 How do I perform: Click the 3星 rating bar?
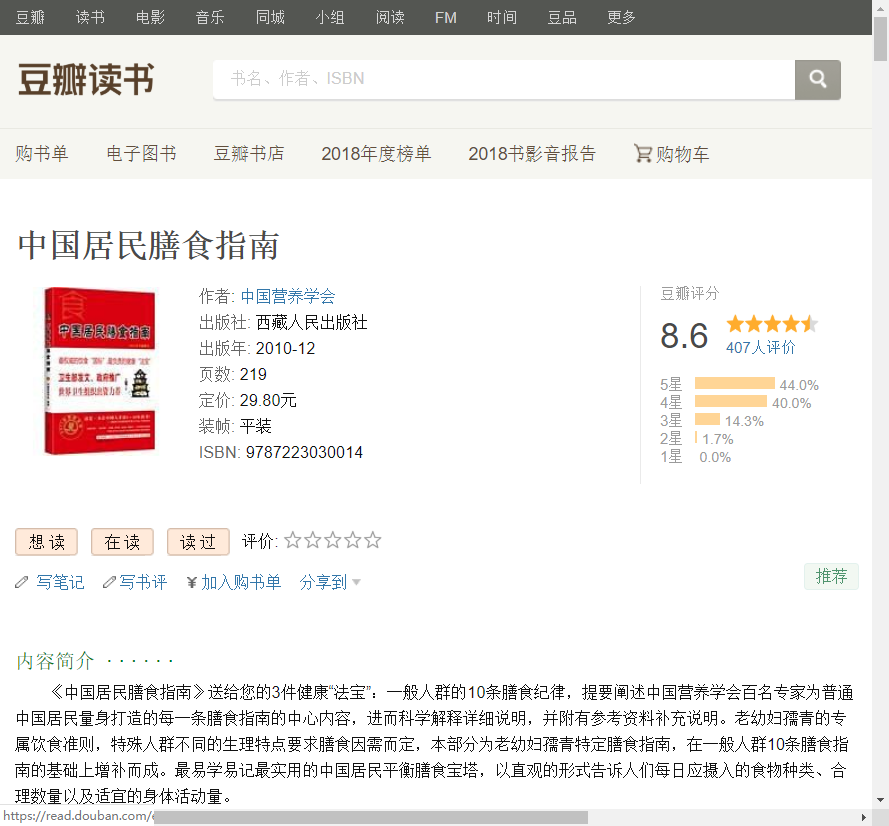coord(708,420)
